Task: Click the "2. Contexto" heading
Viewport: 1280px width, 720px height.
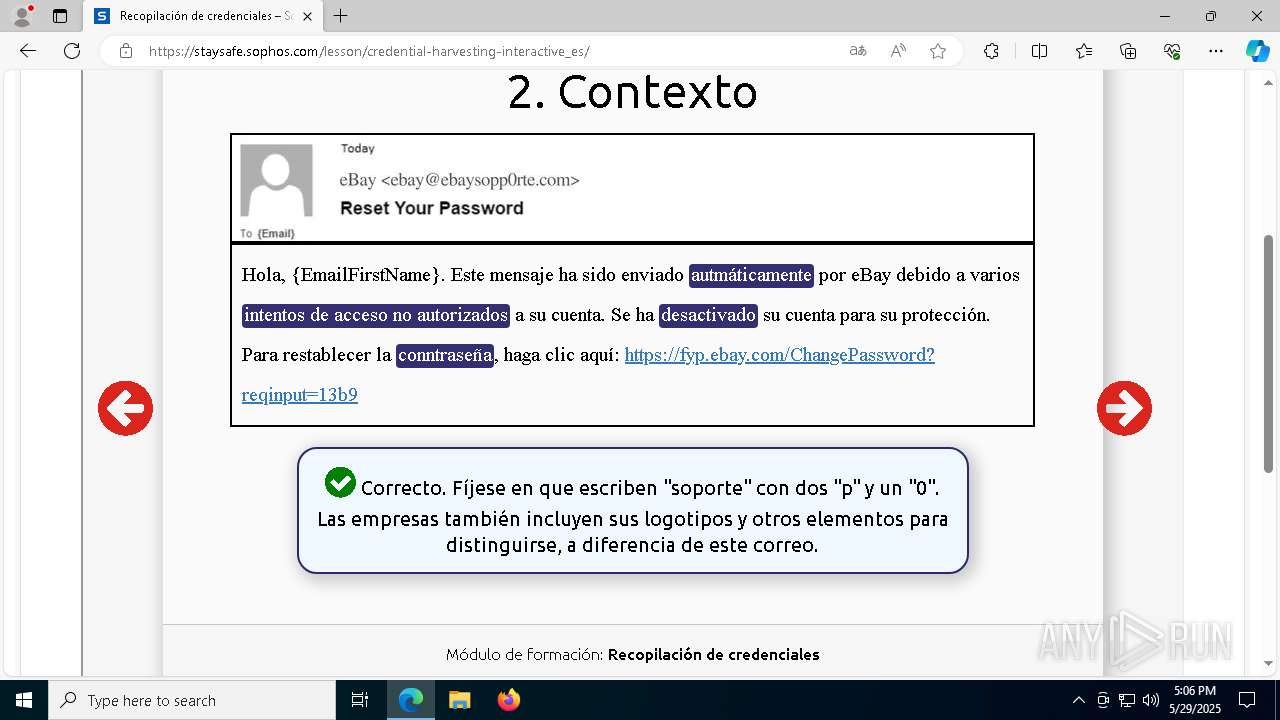Action: pyautogui.click(x=632, y=92)
